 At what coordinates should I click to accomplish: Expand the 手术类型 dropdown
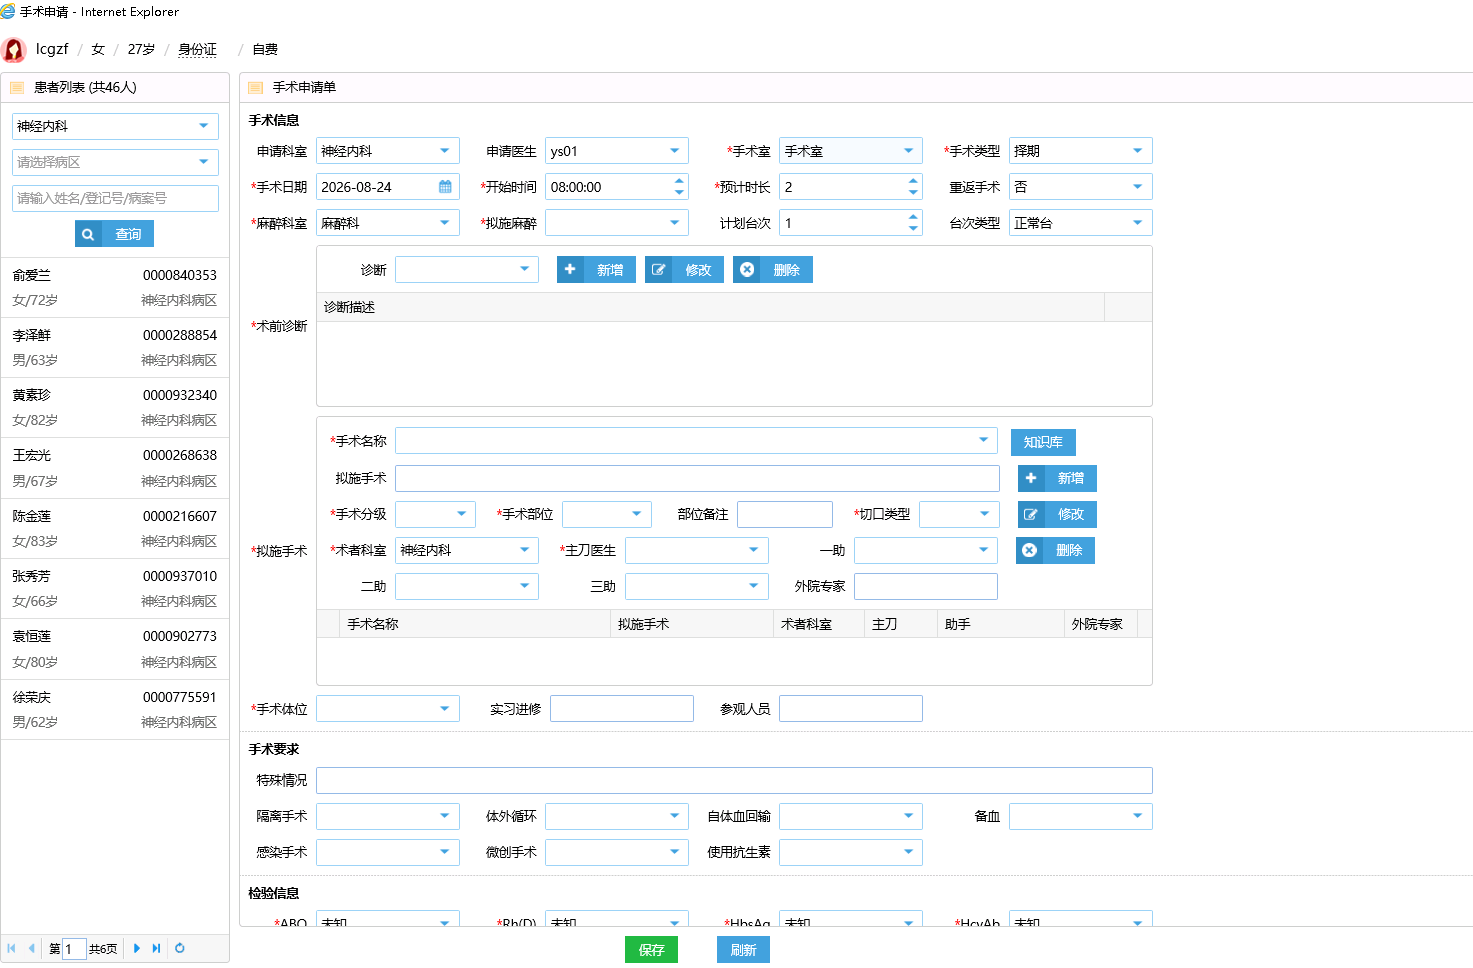tap(1137, 151)
